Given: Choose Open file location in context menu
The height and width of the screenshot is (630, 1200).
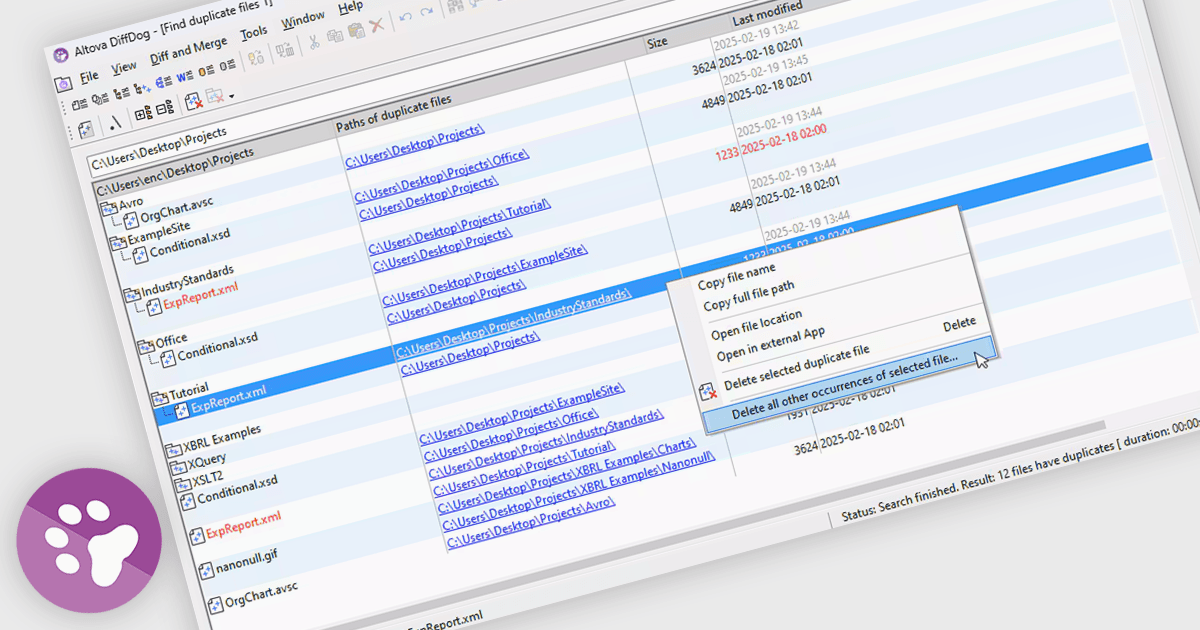Looking at the screenshot, I should [756, 323].
